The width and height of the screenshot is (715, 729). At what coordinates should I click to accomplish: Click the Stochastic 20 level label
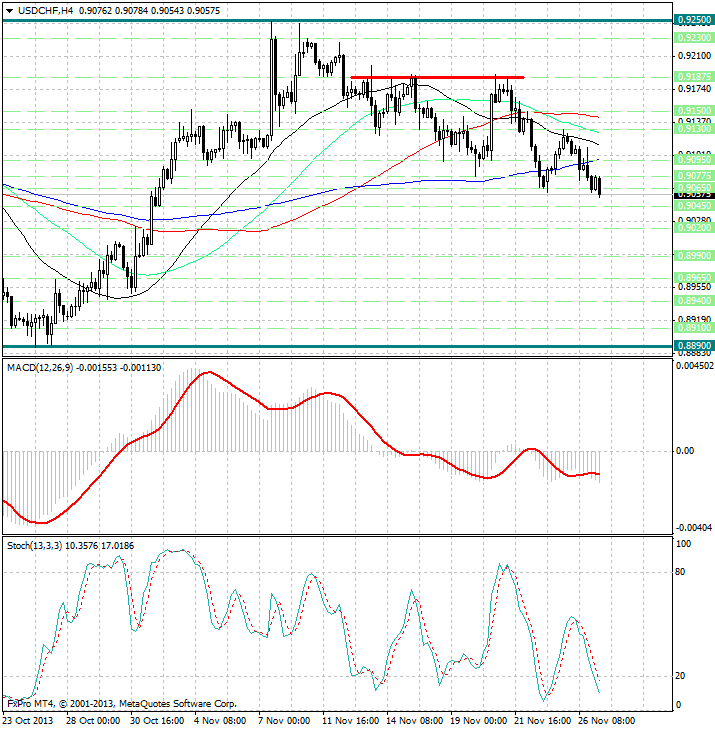tap(680, 676)
